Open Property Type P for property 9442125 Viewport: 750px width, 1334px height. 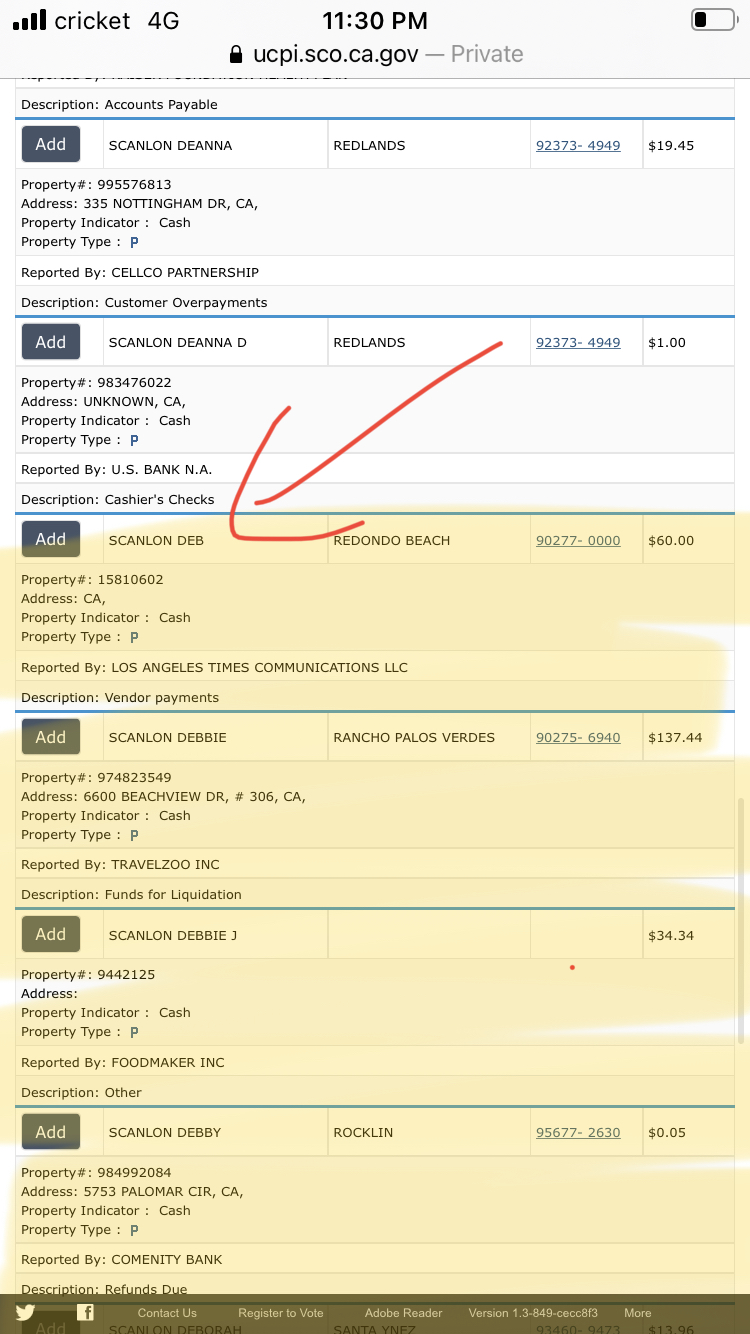click(x=134, y=1032)
